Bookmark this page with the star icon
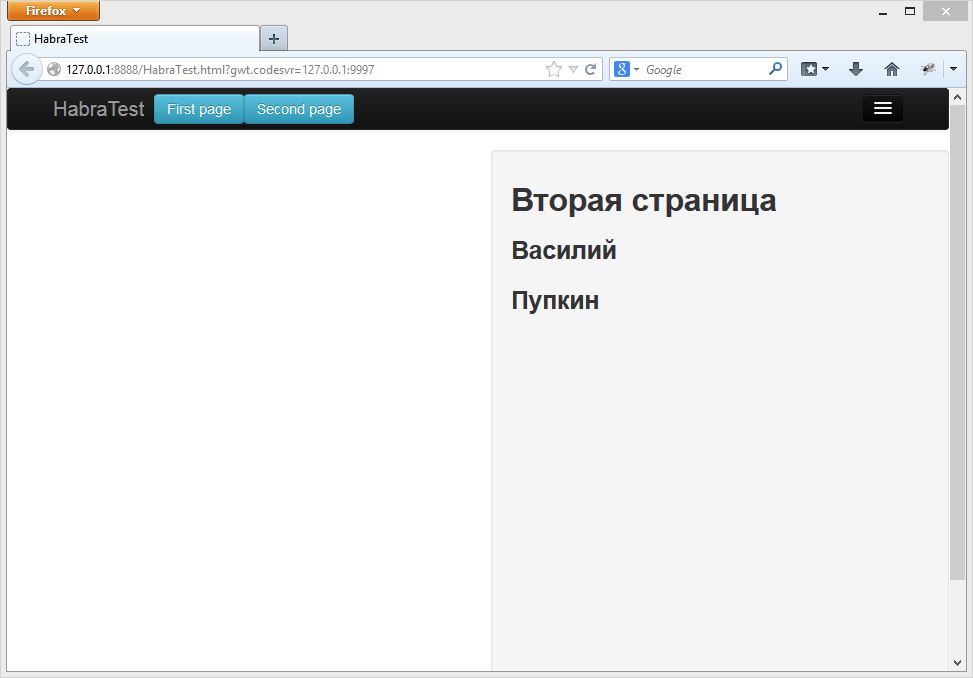The image size is (973, 678). [x=552, y=69]
